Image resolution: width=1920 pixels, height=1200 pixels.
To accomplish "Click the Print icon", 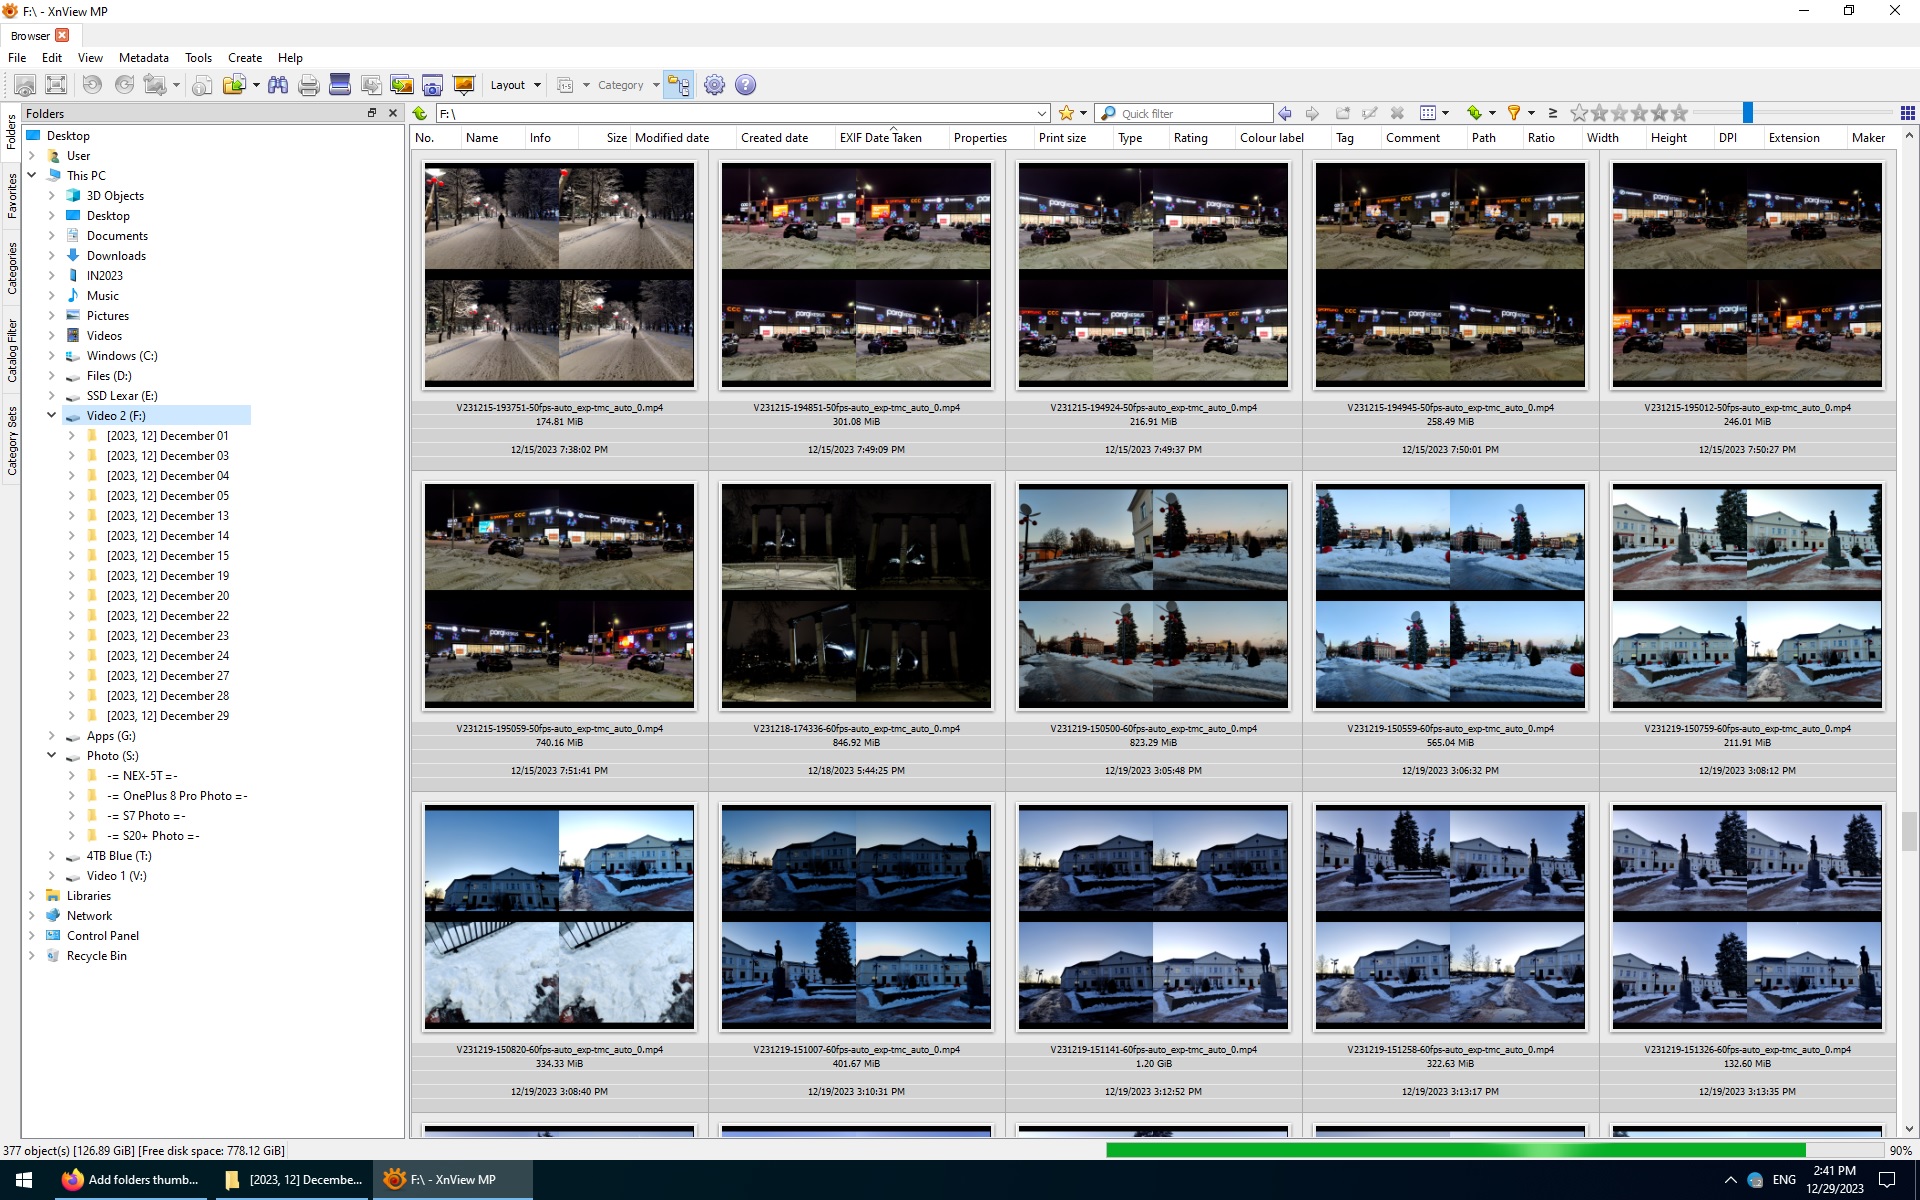I will 309,85.
